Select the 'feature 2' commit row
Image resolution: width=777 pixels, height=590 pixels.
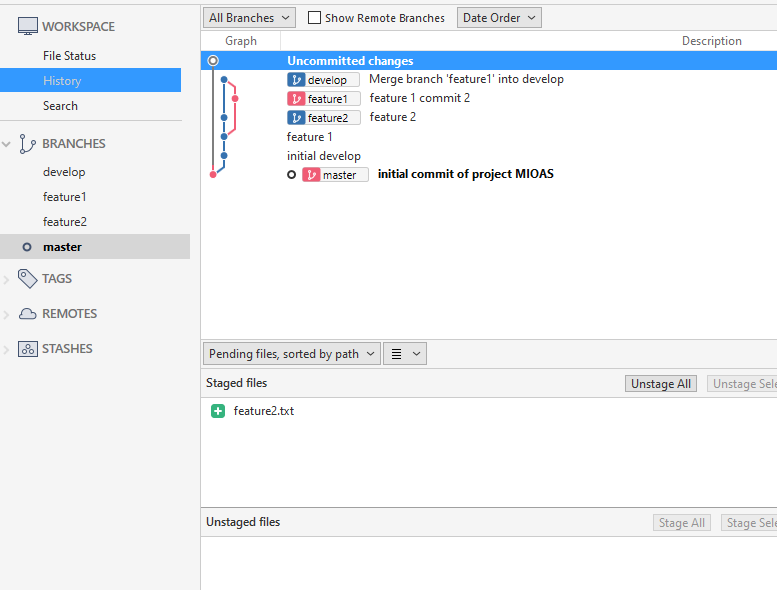[x=489, y=117]
